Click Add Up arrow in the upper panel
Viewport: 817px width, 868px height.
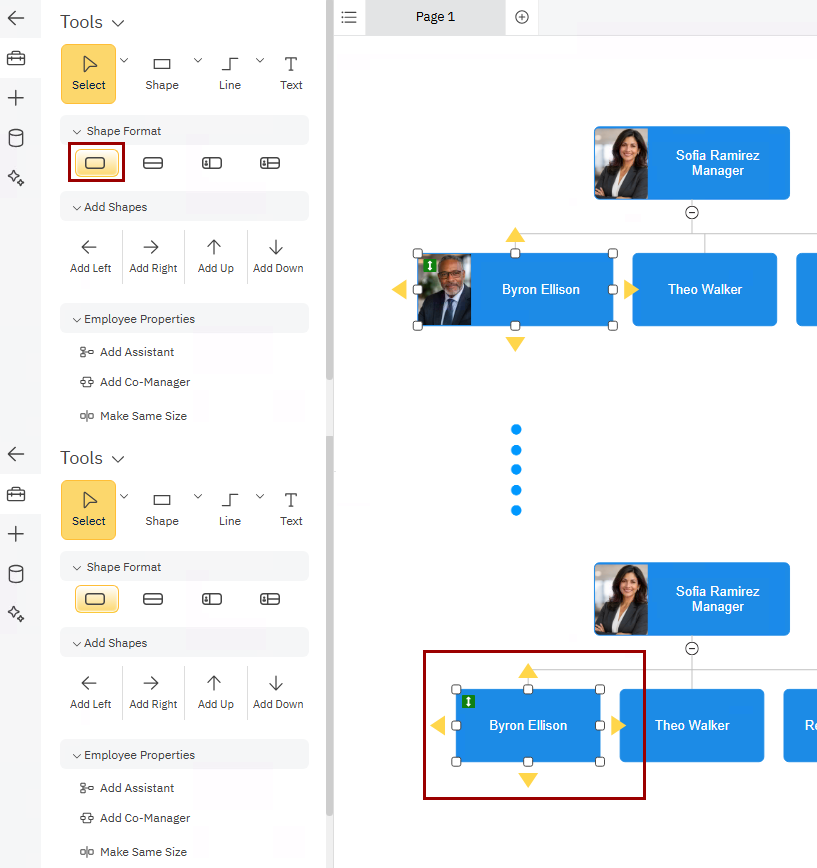click(215, 255)
